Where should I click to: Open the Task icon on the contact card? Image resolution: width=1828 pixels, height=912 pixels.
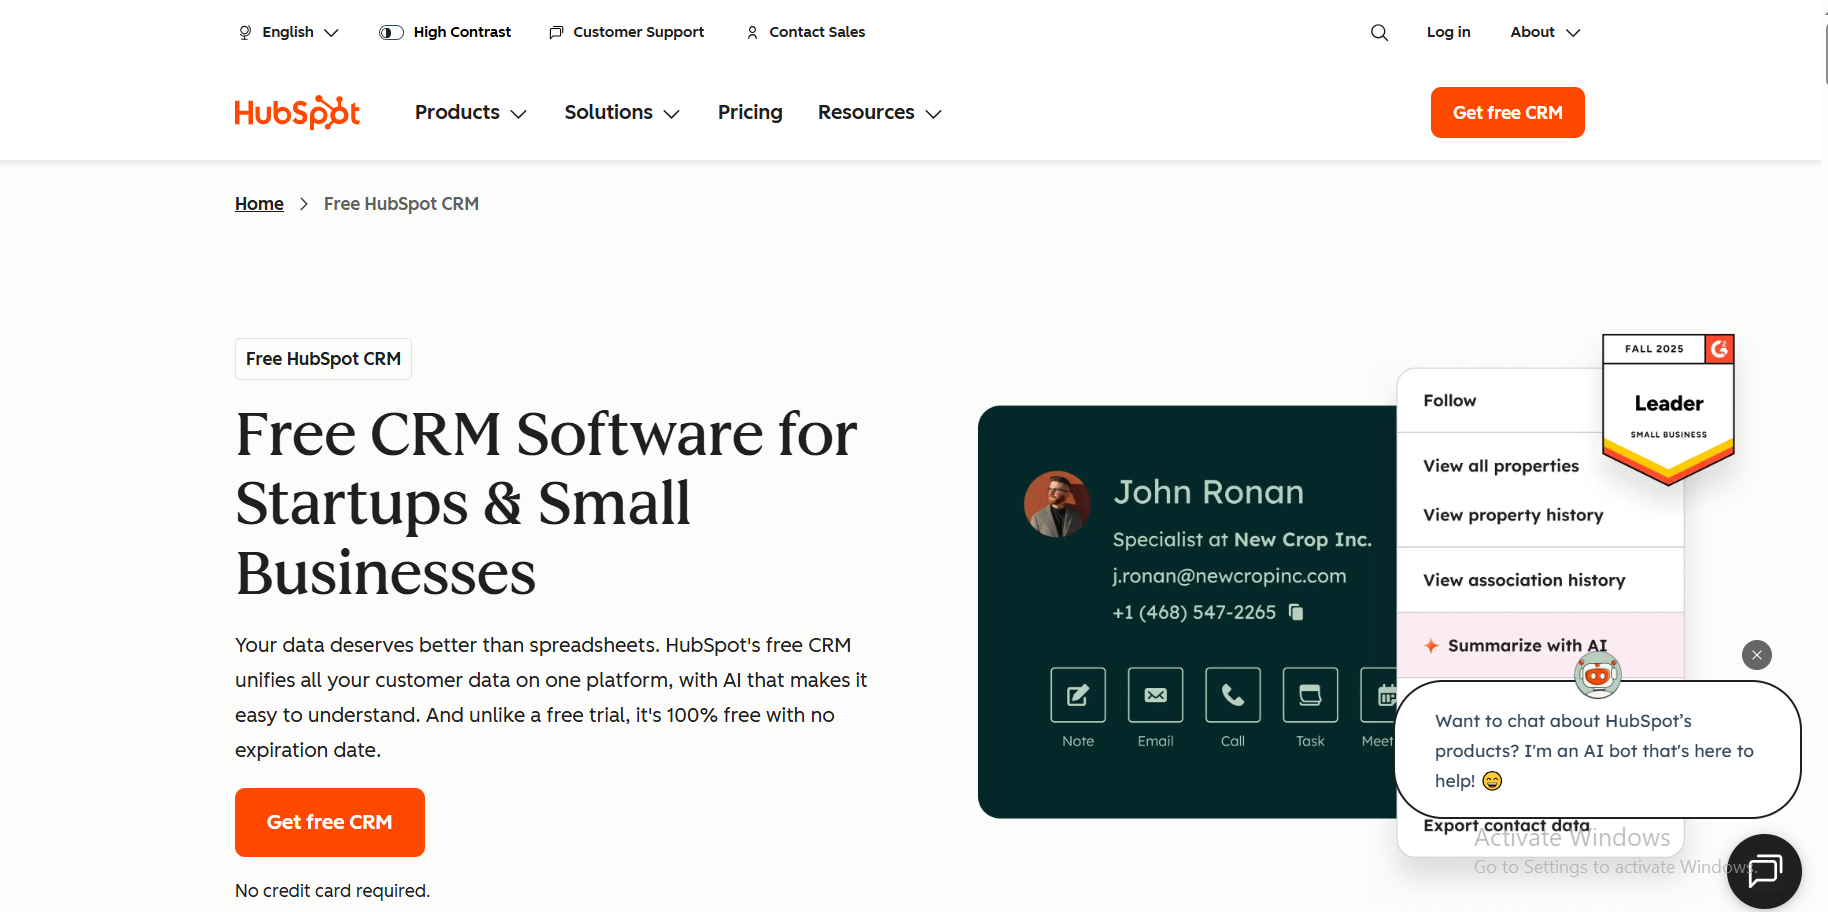tap(1309, 695)
